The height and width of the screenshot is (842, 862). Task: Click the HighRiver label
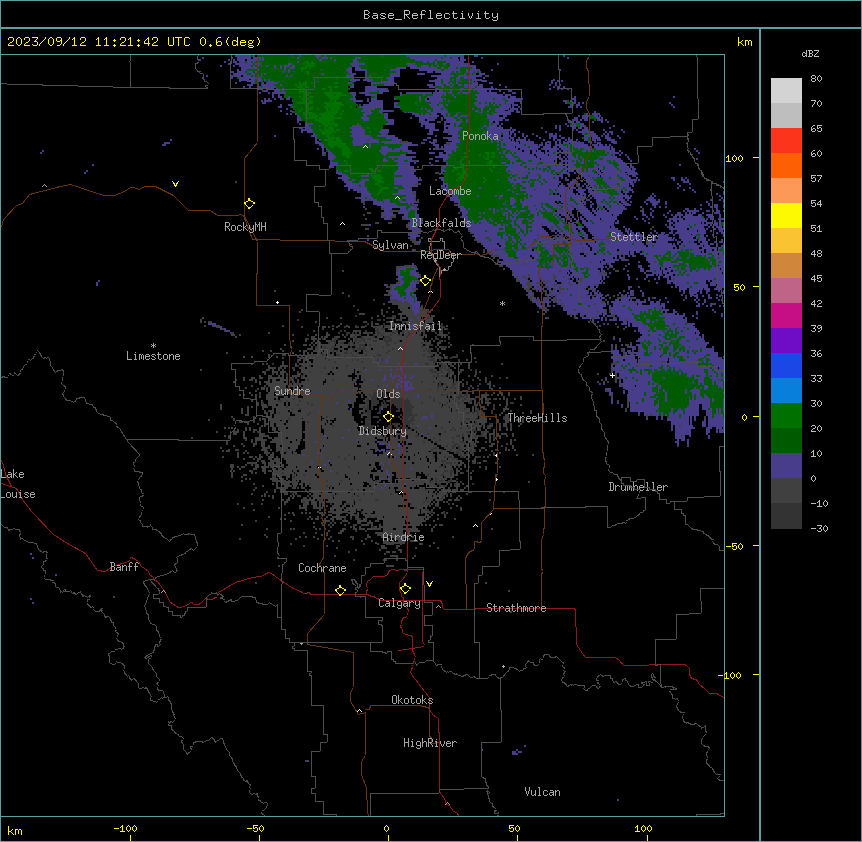tap(430, 743)
